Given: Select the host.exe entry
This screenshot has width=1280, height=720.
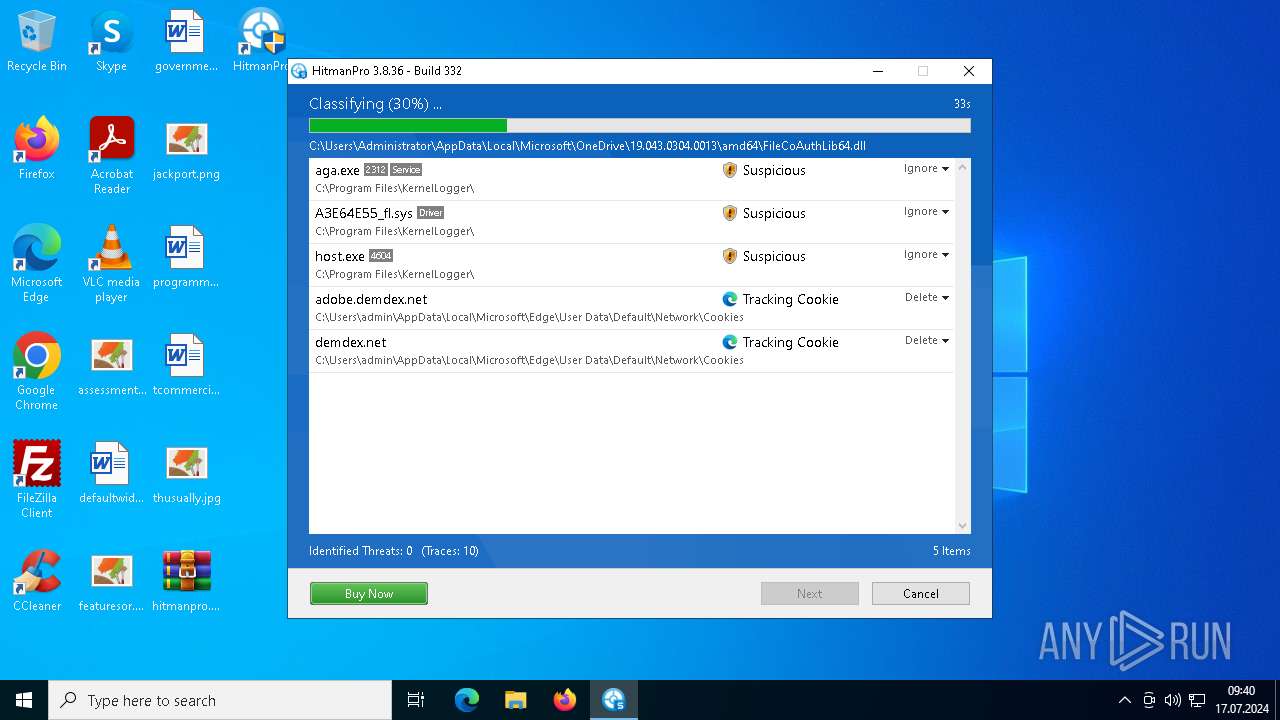Looking at the screenshot, I should click(x=631, y=265).
